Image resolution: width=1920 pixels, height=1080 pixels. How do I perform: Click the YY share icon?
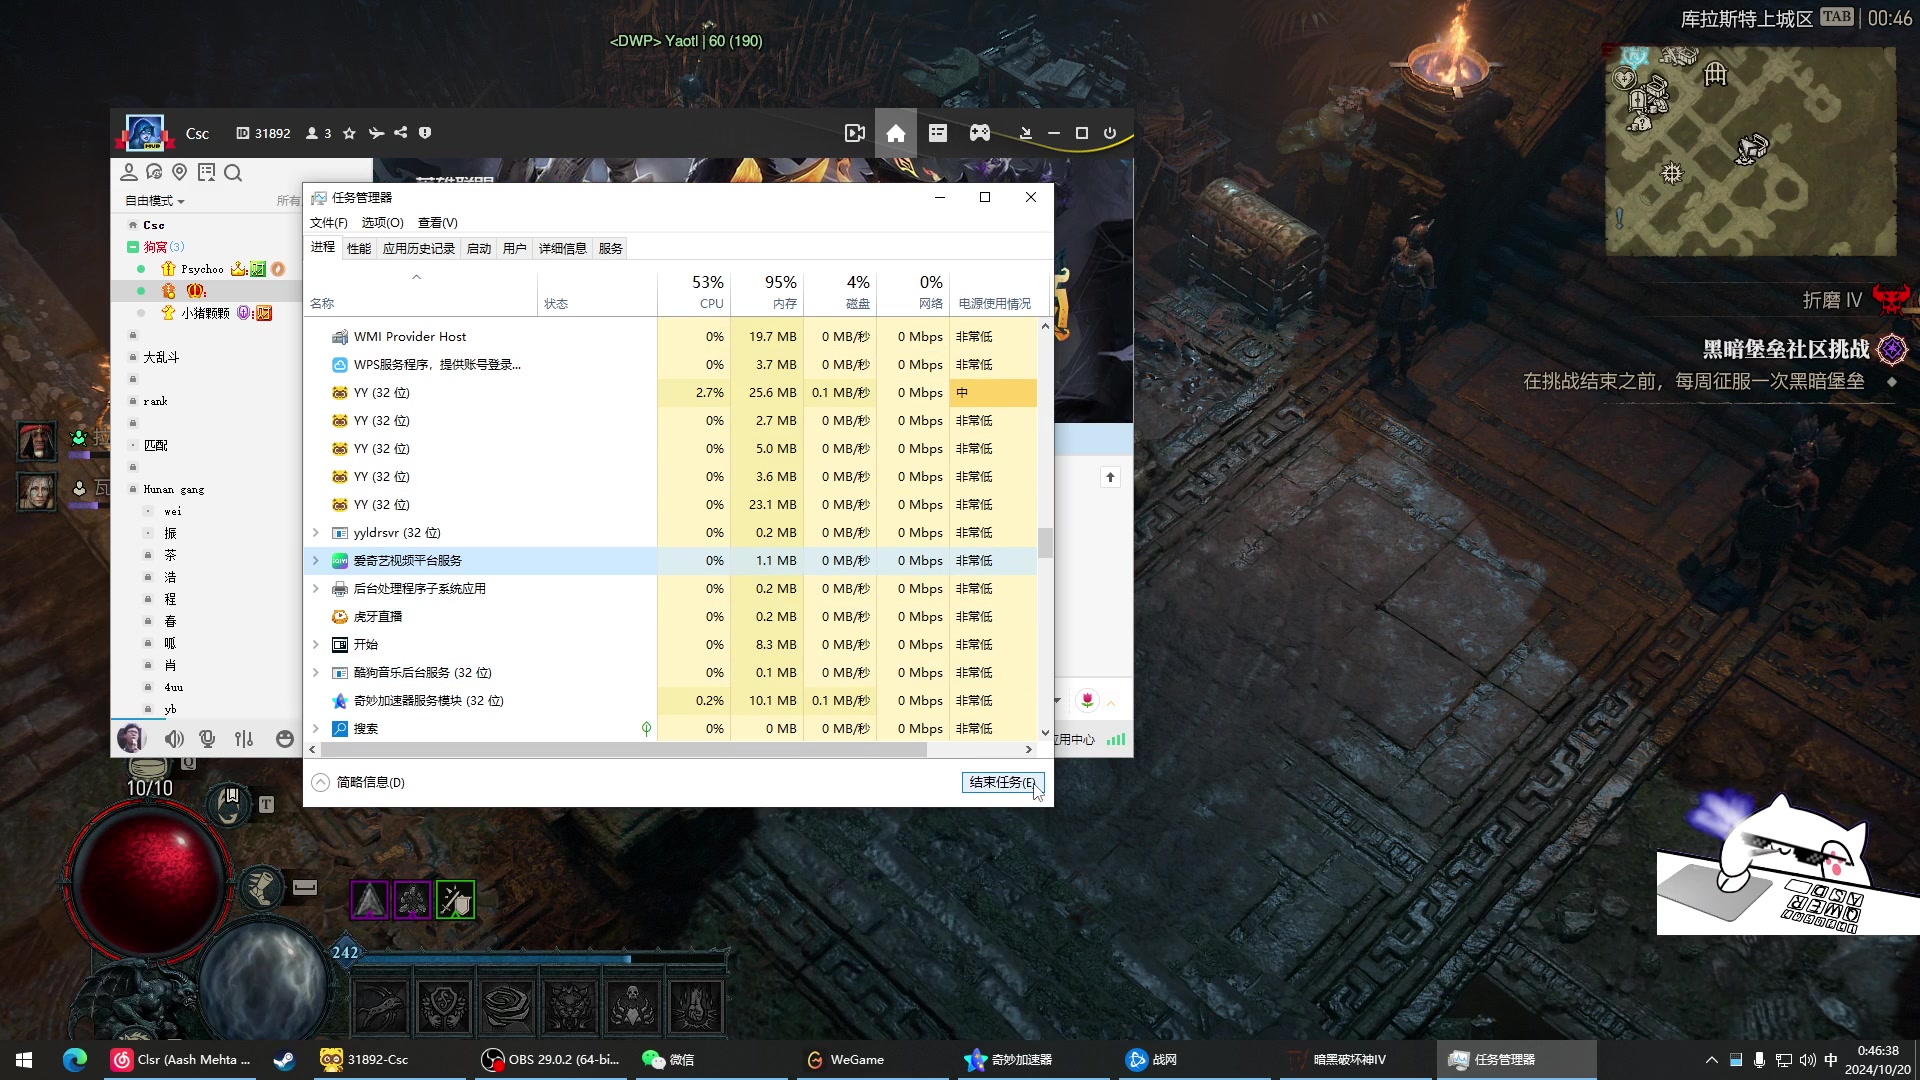pos(400,133)
